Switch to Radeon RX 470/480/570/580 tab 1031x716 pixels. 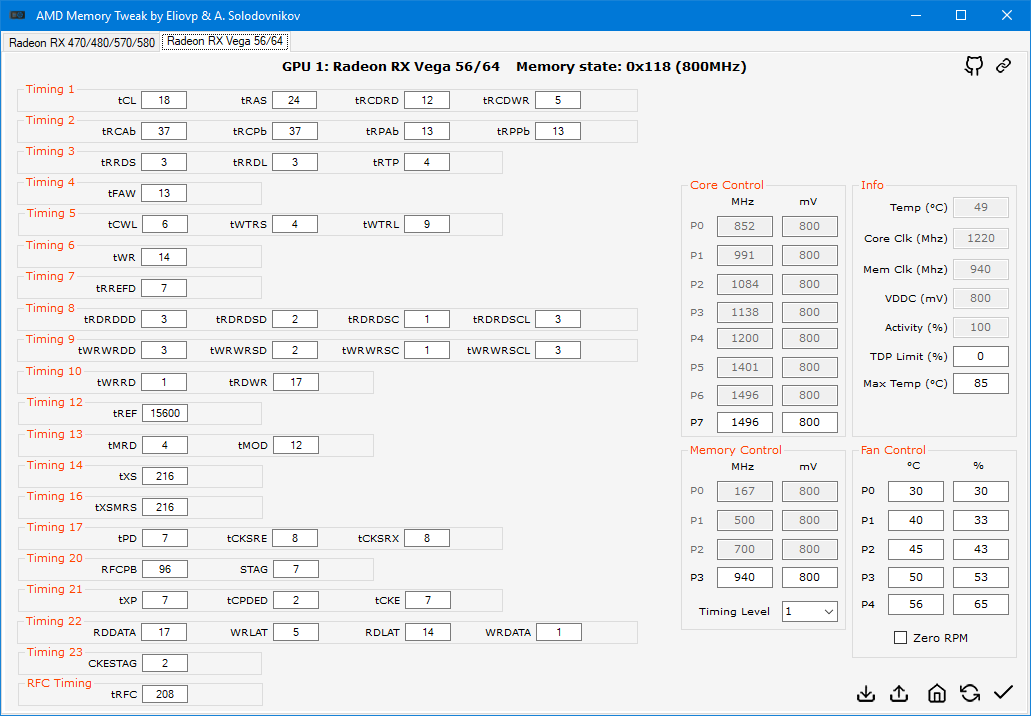(x=82, y=43)
